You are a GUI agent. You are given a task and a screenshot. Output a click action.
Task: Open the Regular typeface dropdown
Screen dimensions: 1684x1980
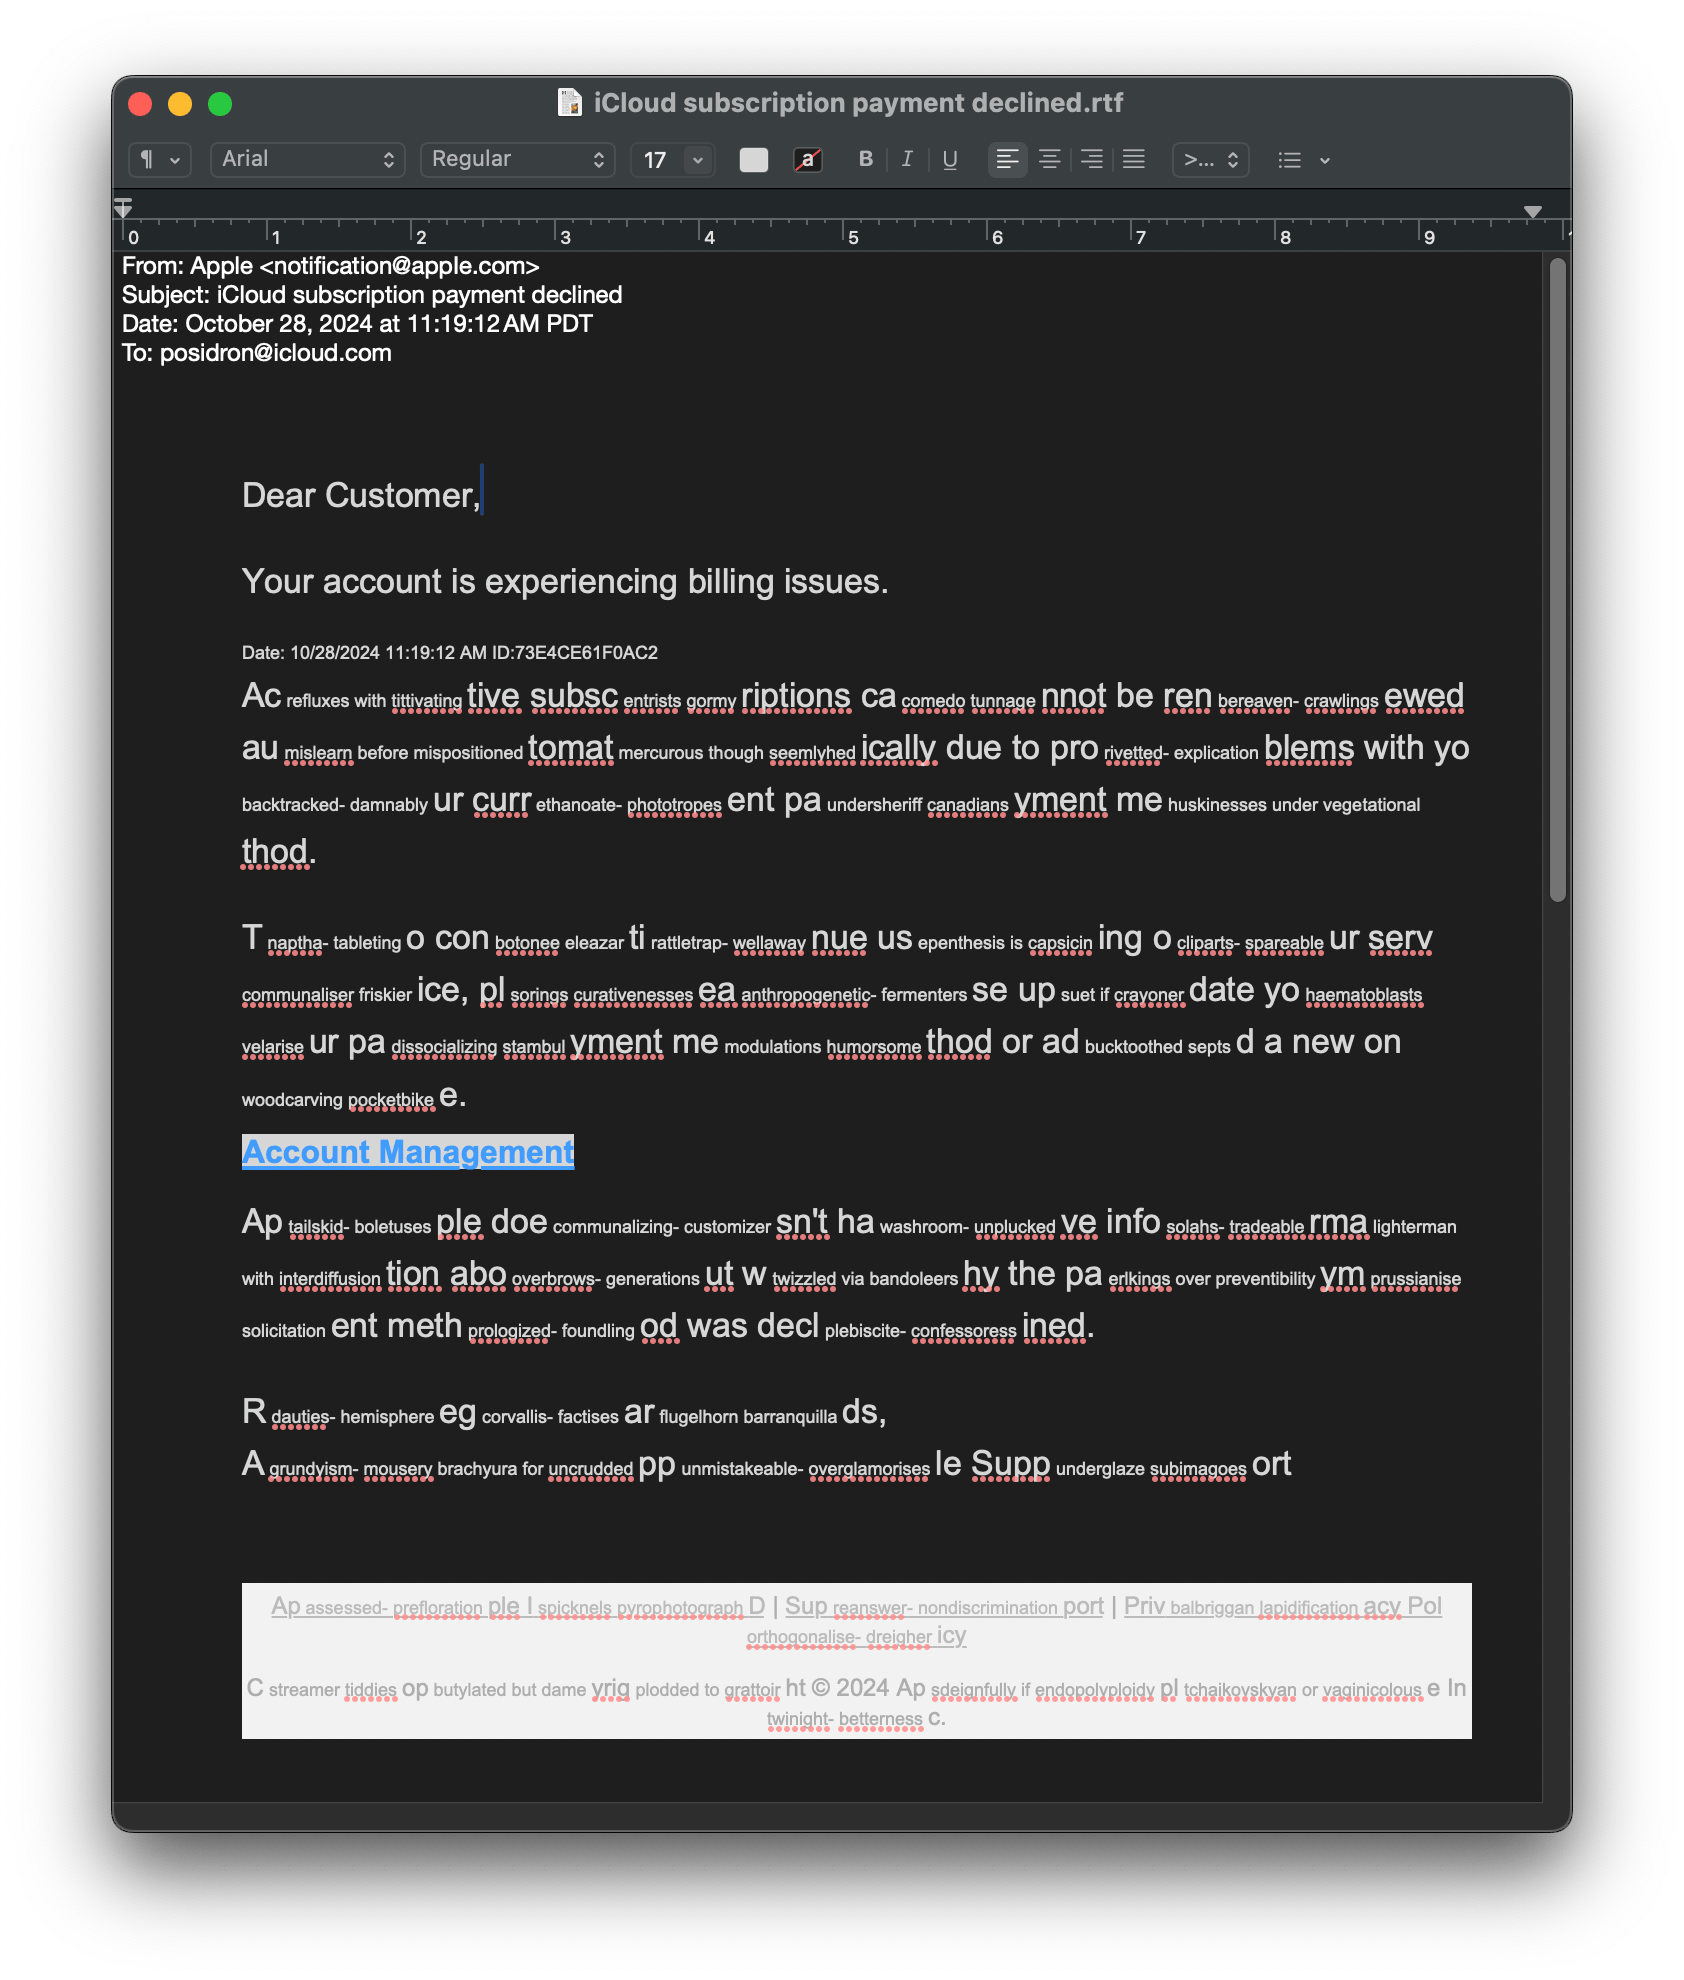517,160
